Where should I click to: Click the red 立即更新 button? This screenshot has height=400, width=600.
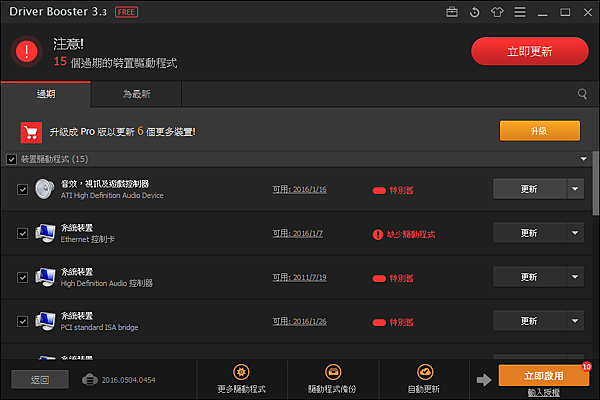[x=530, y=51]
